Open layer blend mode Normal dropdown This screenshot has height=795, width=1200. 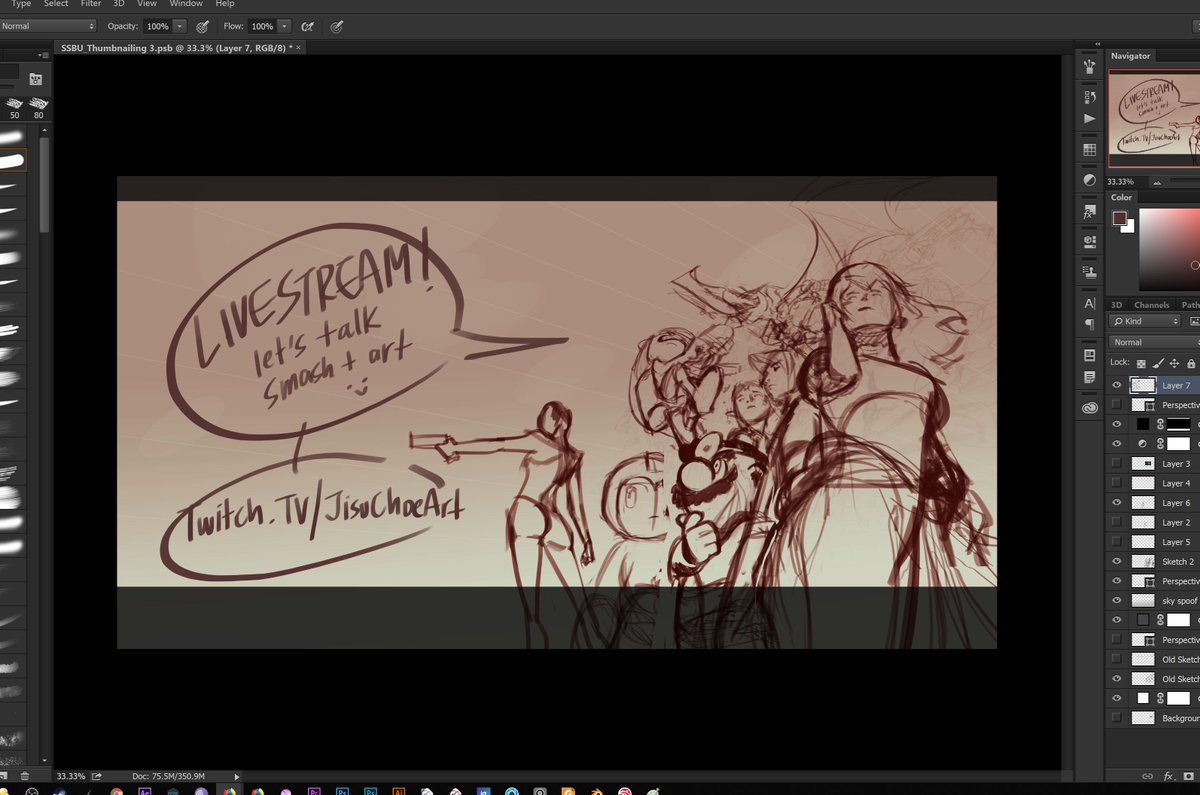[1155, 342]
